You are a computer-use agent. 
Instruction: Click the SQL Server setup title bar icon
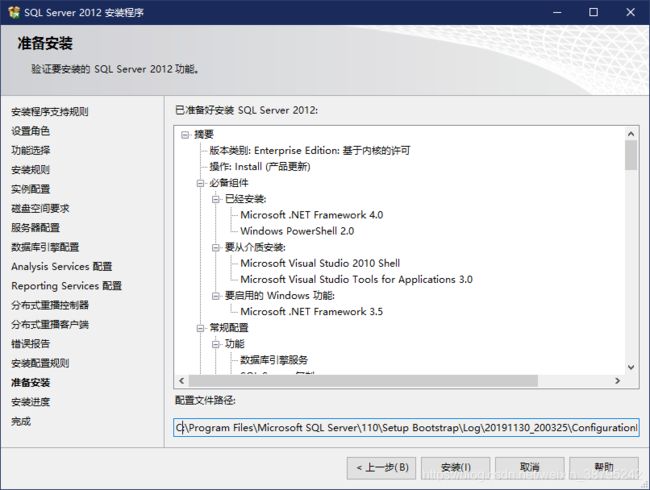[14, 12]
